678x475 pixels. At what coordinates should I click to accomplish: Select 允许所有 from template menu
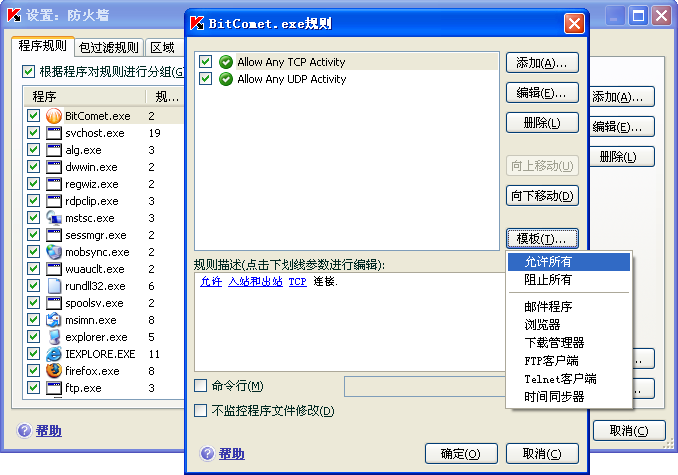click(569, 262)
